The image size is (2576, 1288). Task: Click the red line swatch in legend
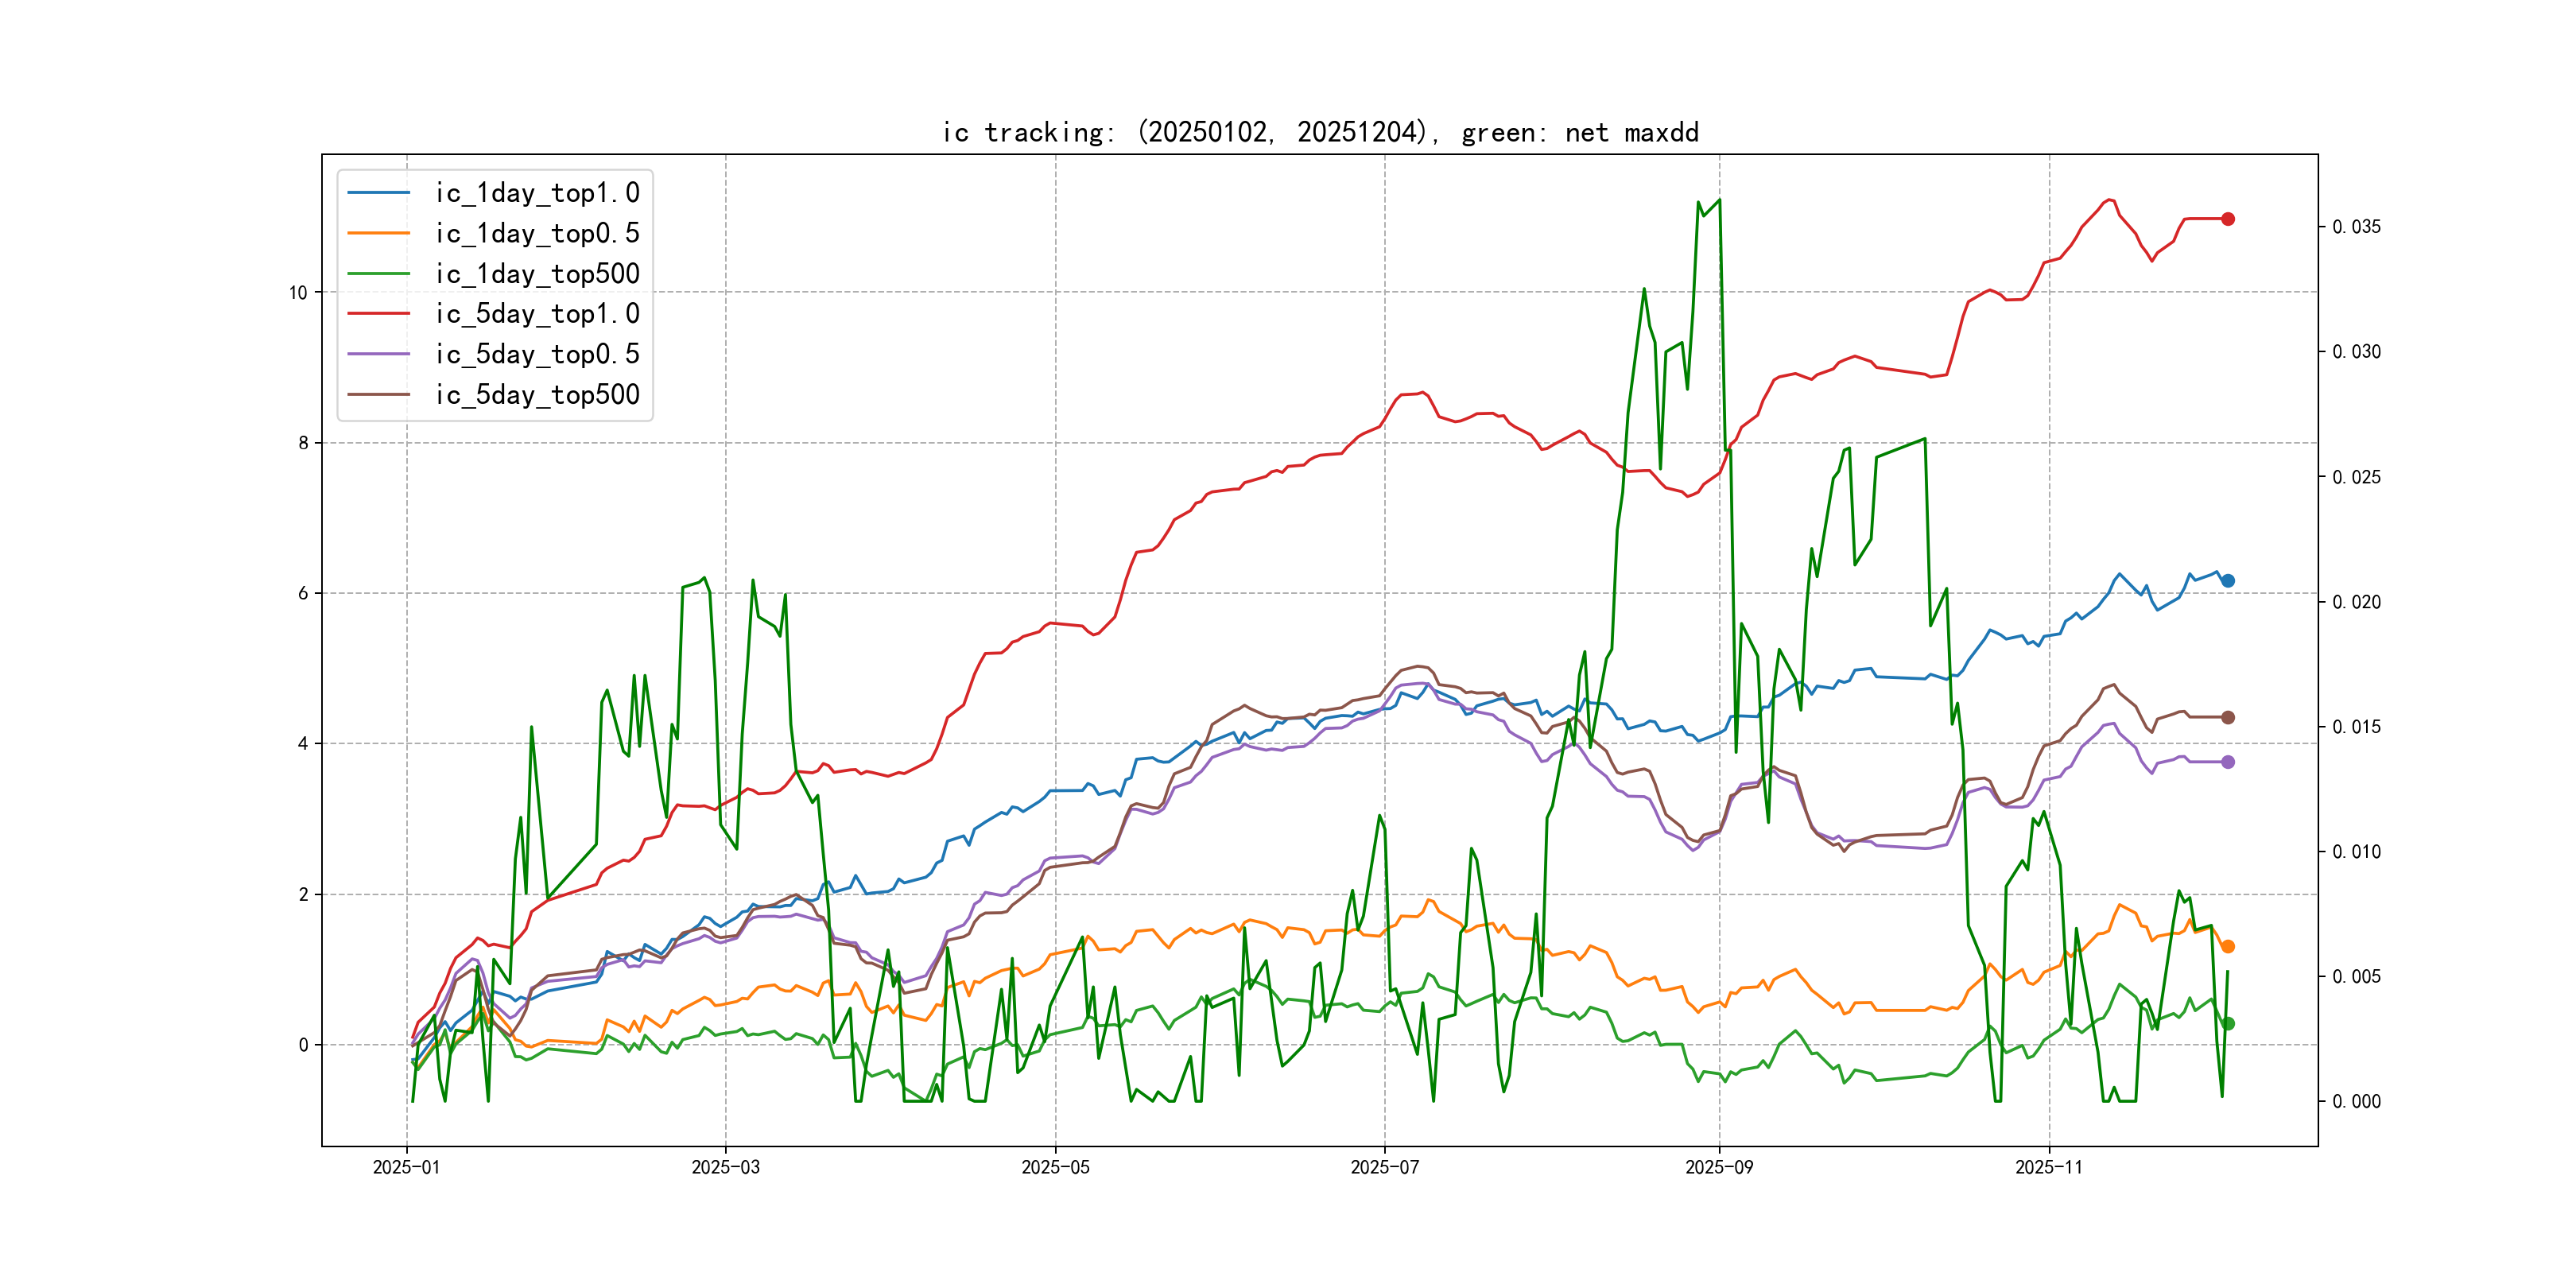coord(379,314)
